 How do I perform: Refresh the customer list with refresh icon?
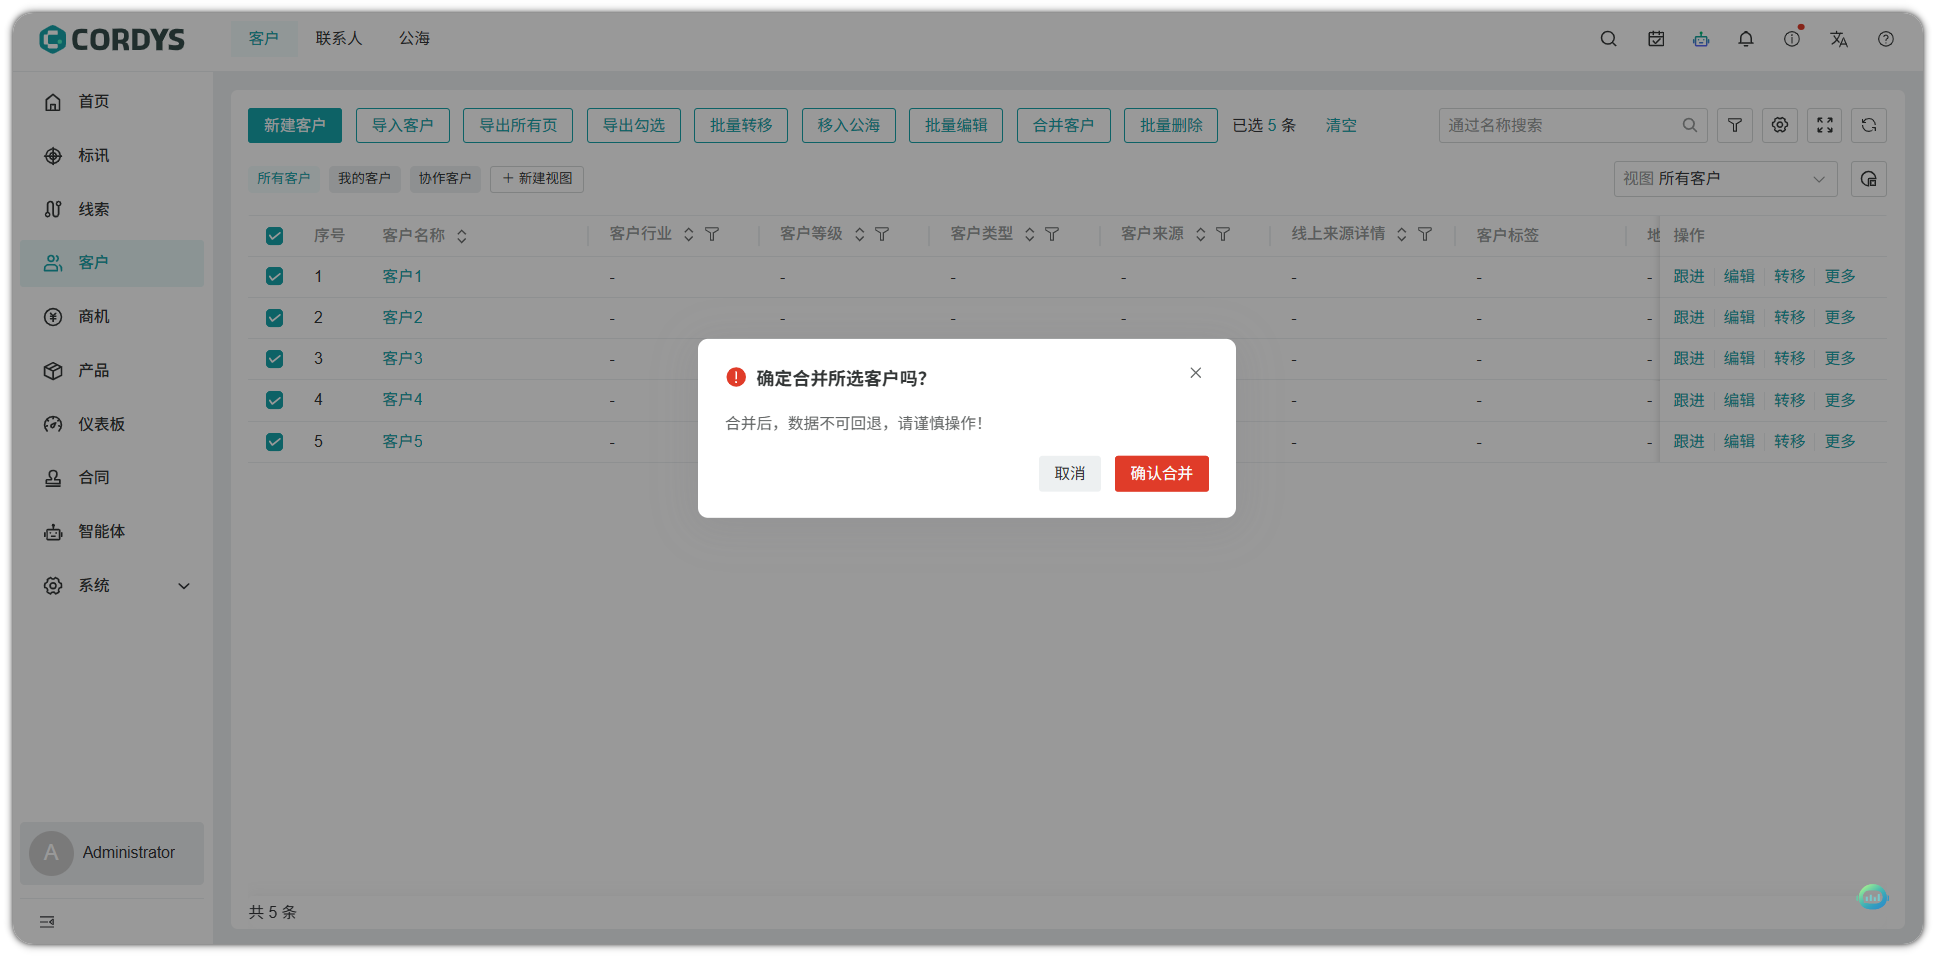click(1868, 125)
